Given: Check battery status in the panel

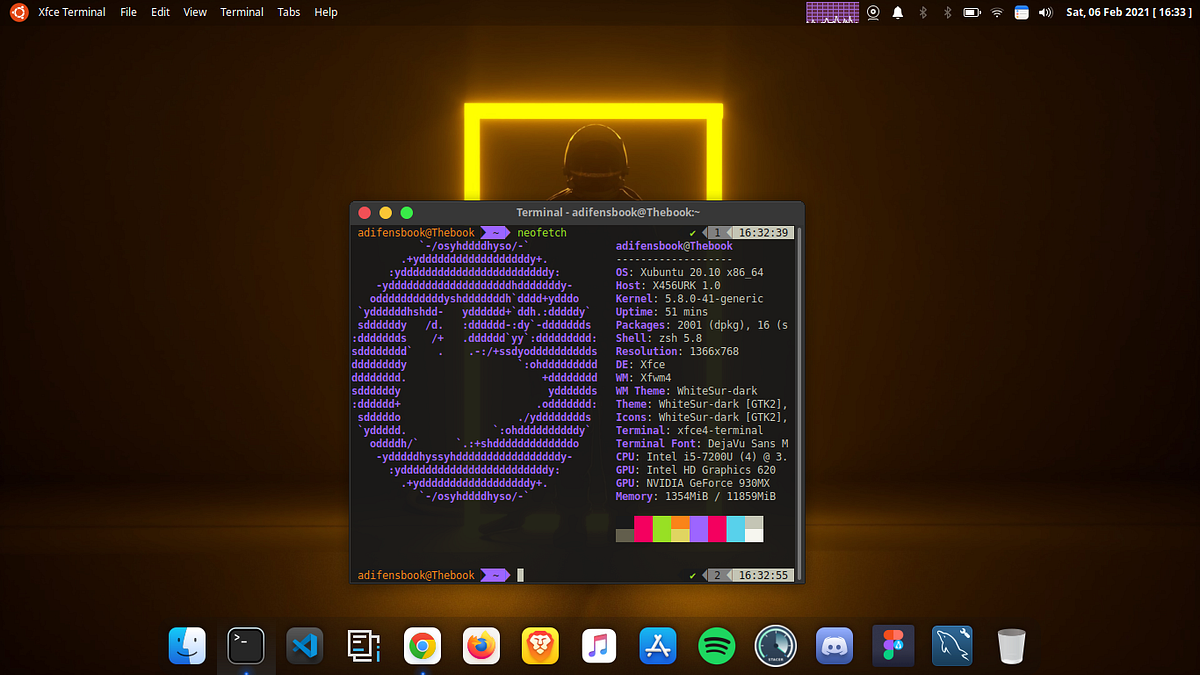Looking at the screenshot, I should (970, 12).
